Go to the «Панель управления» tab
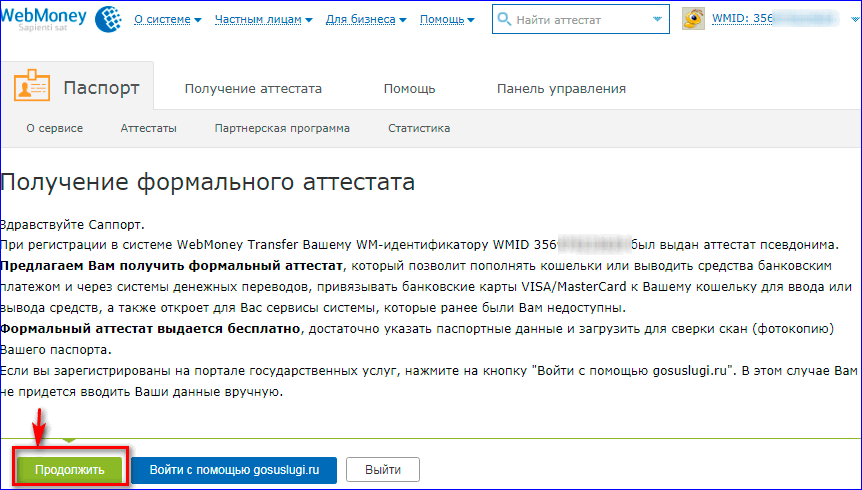862x490 pixels. [561, 89]
